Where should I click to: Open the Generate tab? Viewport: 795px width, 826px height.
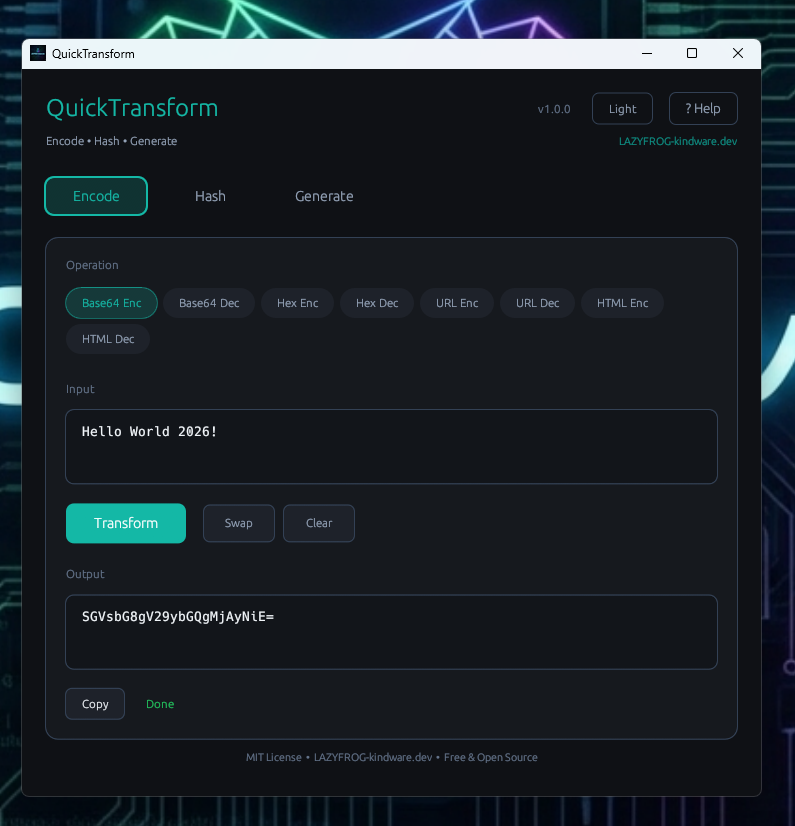tap(324, 196)
